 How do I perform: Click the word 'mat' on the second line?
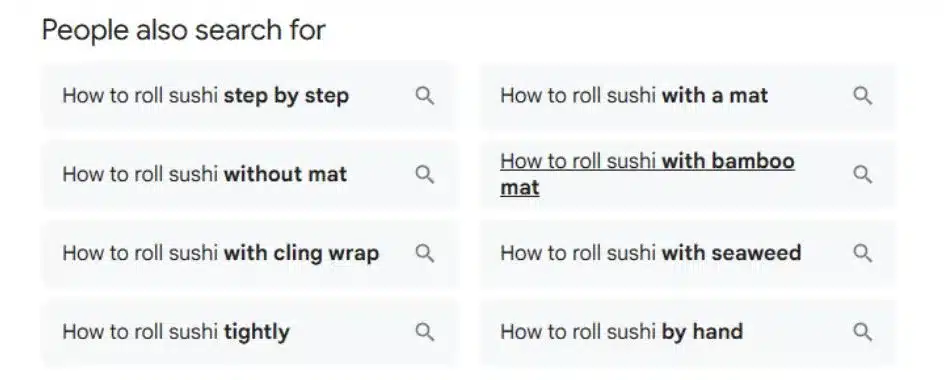[520, 188]
